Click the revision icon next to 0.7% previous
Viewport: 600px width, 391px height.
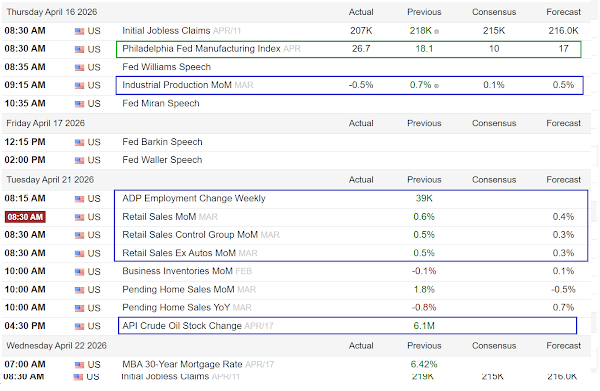(437, 86)
